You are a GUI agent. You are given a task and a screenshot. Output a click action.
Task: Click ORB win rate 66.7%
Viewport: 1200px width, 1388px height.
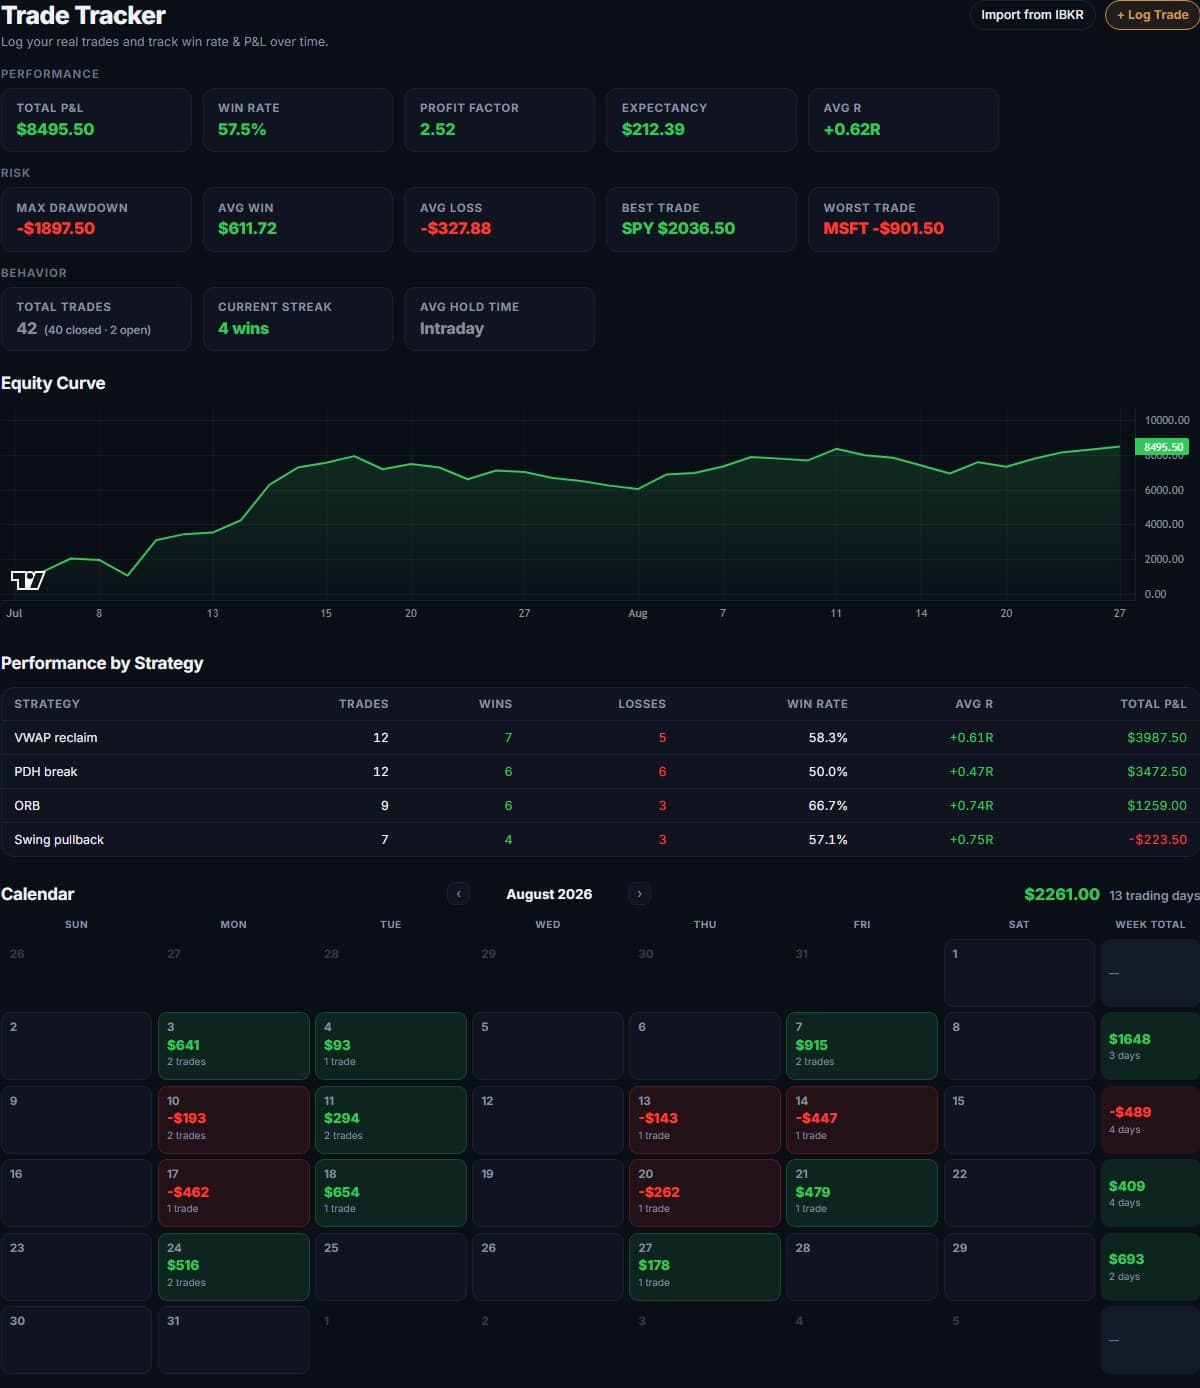tap(828, 806)
